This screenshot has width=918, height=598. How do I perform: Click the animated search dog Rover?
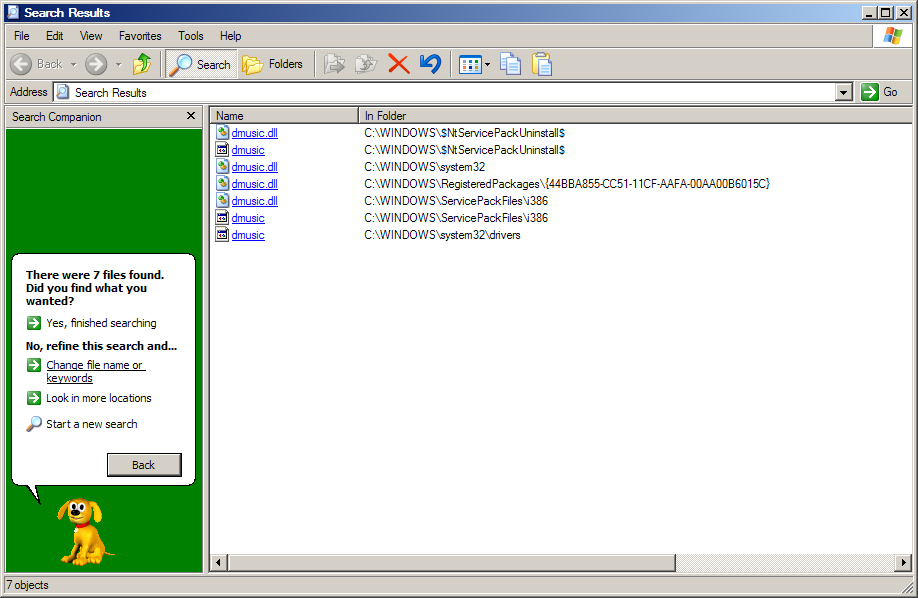[x=83, y=532]
